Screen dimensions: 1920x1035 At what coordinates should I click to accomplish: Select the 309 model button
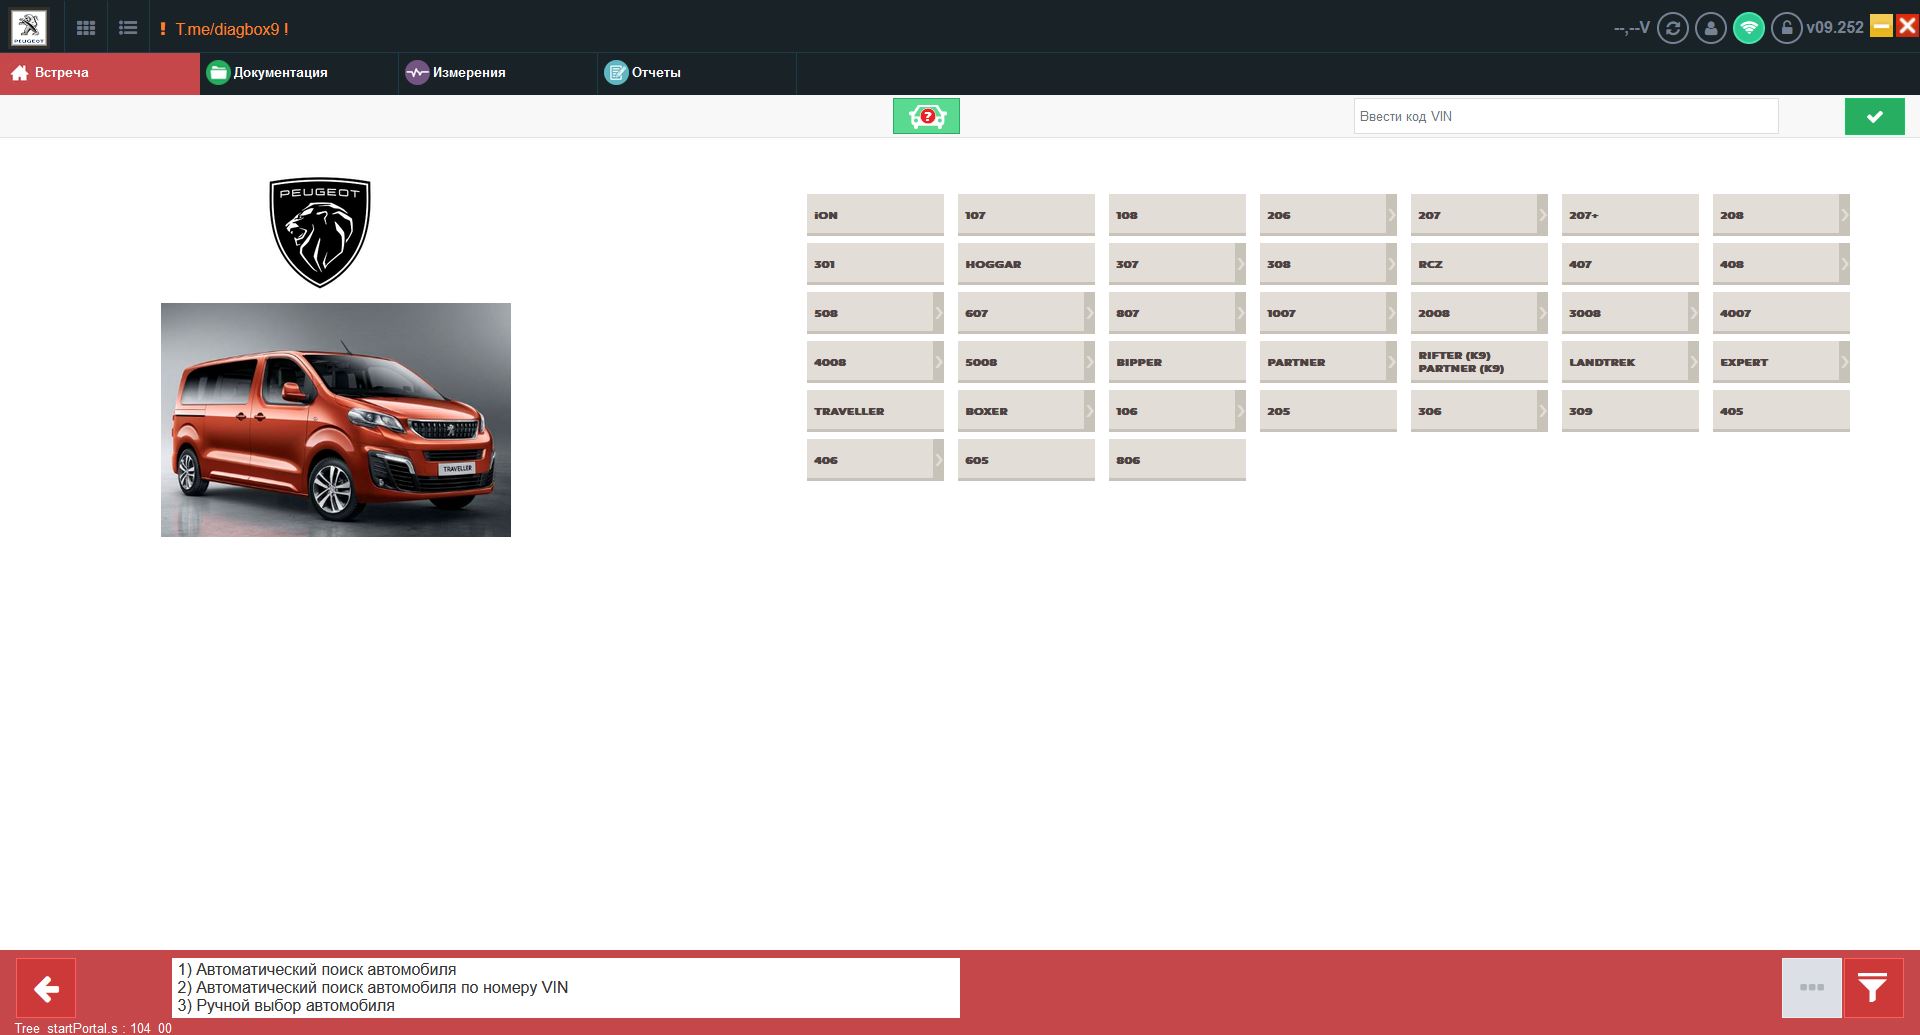pos(1630,411)
